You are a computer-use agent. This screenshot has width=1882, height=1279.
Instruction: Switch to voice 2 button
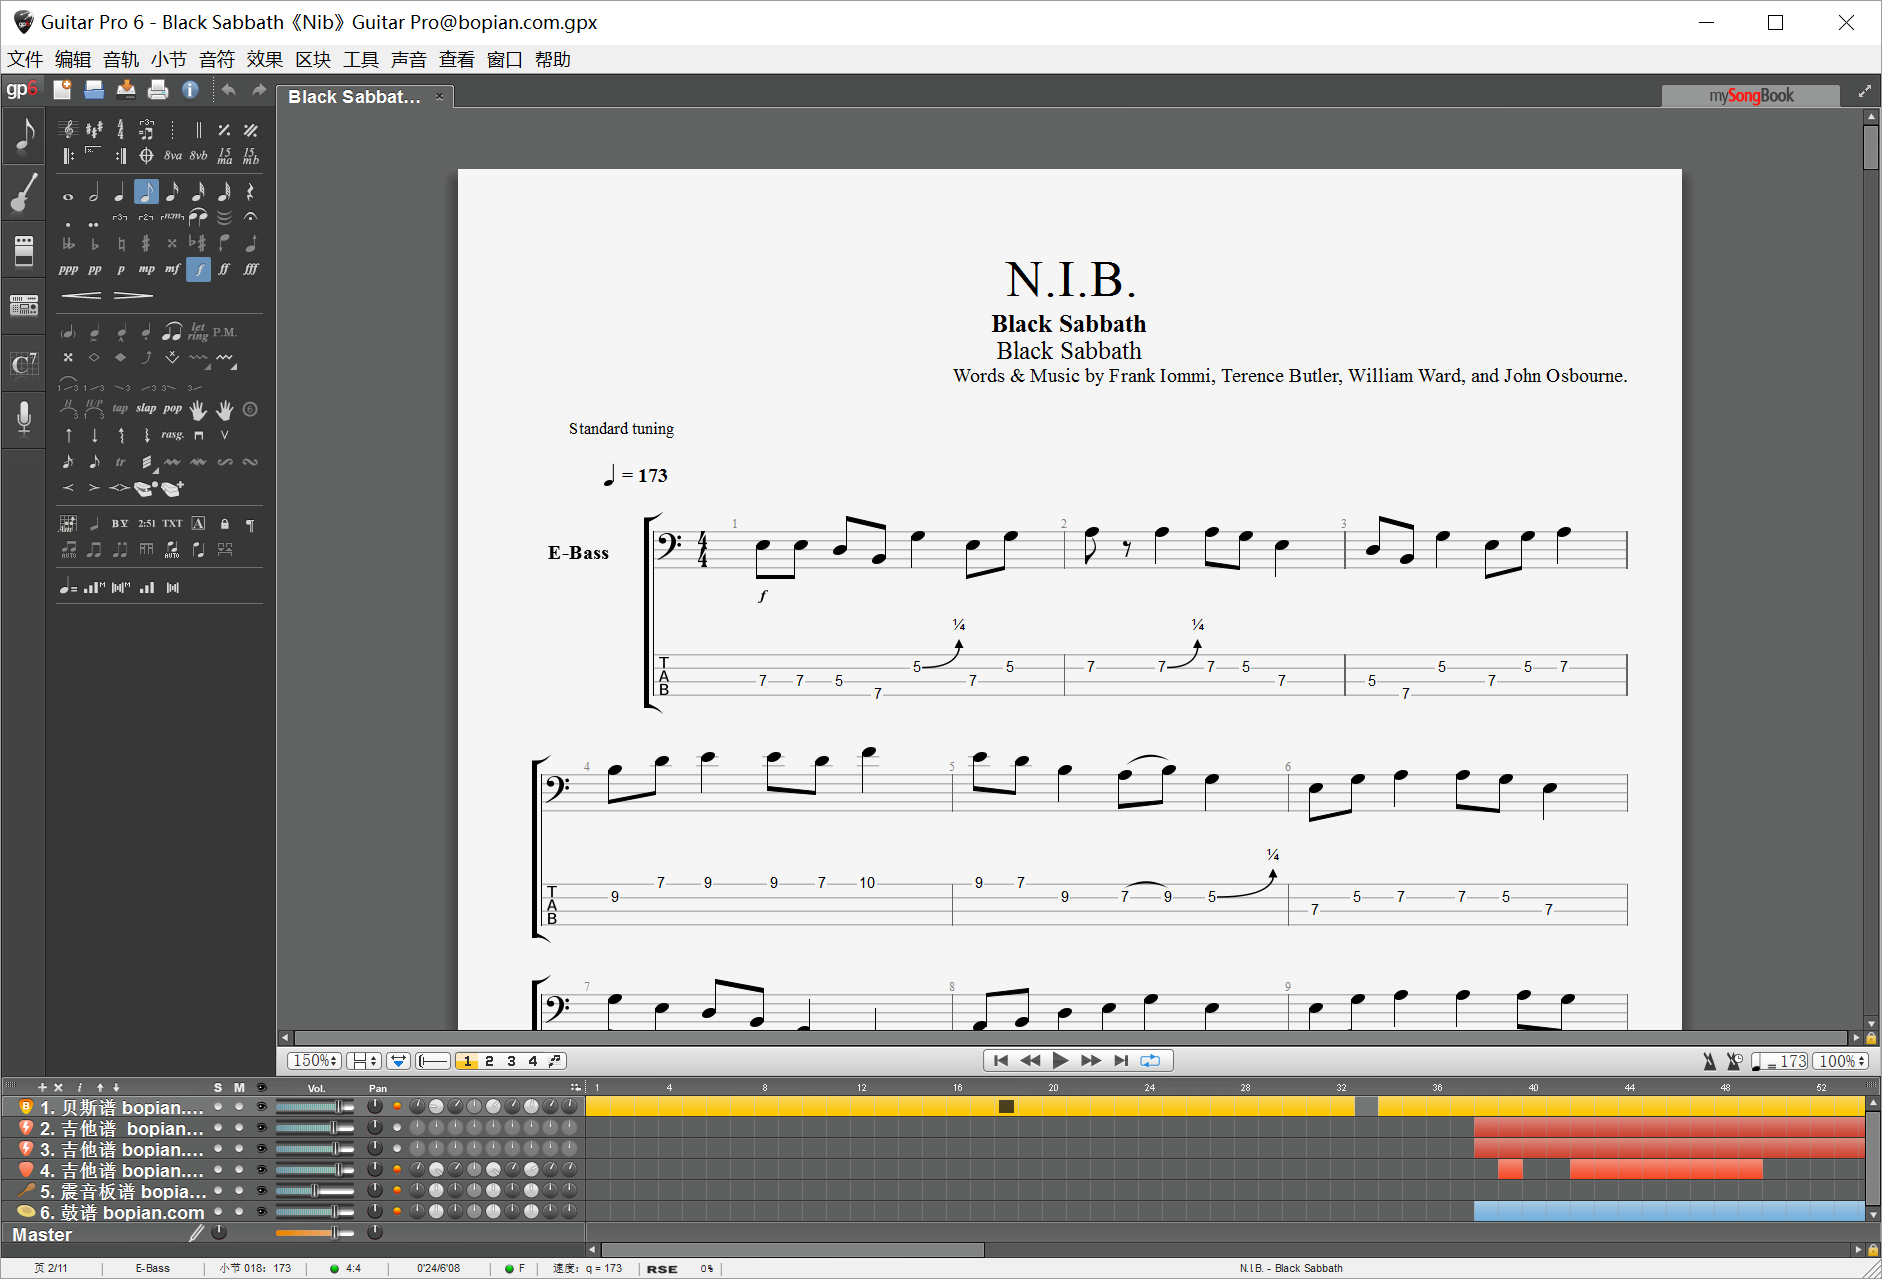coord(489,1061)
